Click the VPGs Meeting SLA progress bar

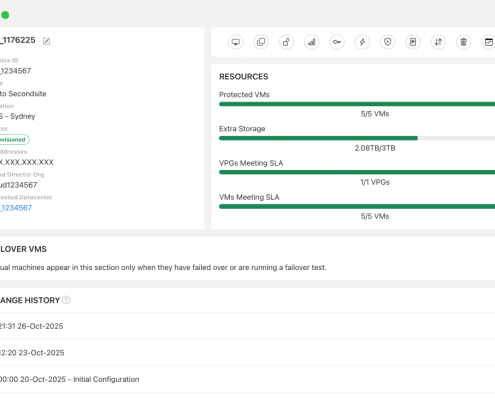coord(357,172)
